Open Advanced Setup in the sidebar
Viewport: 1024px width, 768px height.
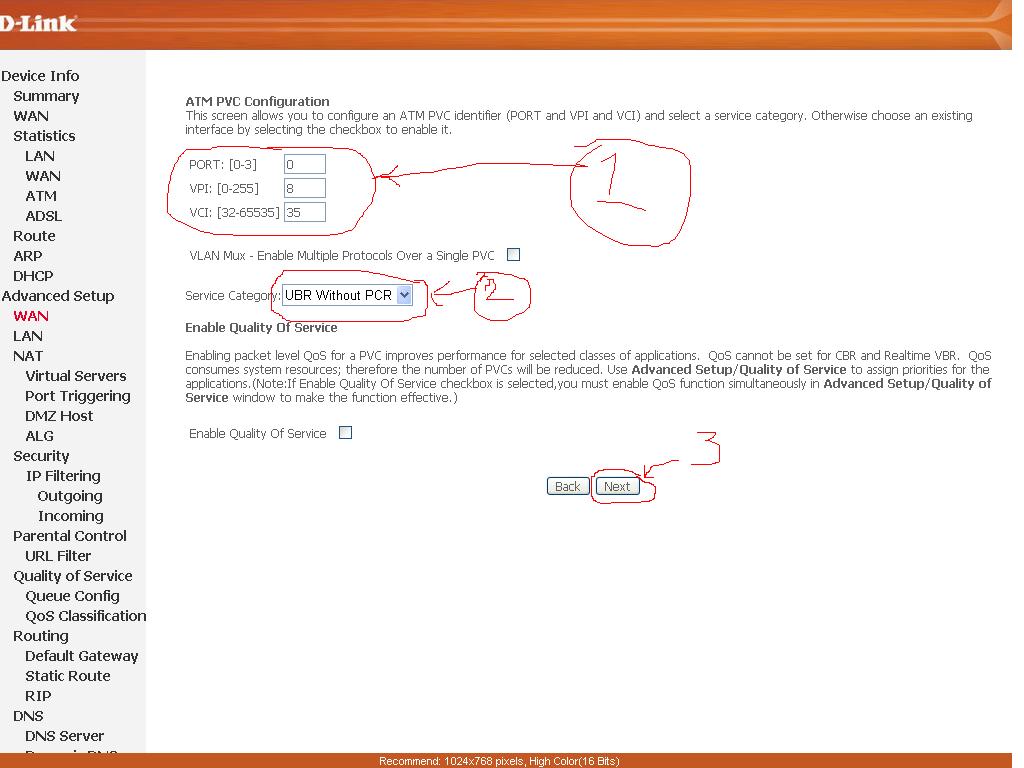click(x=58, y=296)
